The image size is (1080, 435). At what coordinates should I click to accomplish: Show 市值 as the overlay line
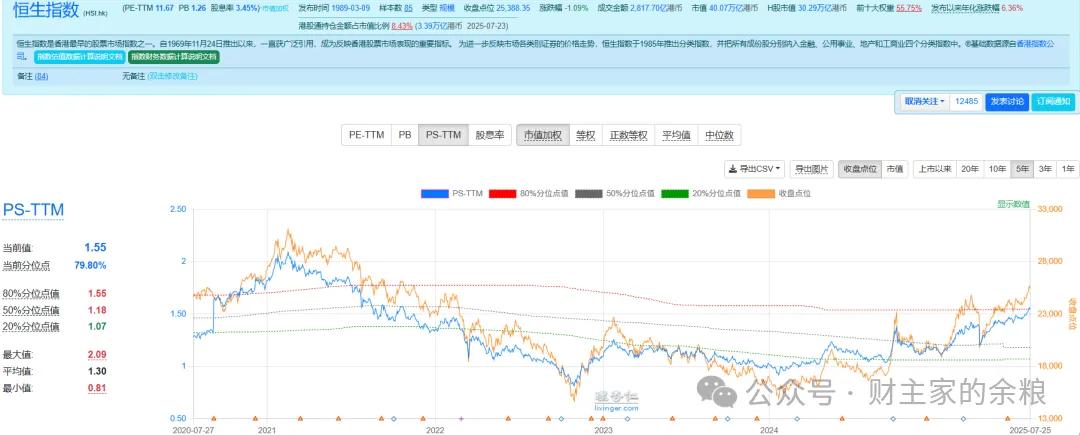pos(895,169)
